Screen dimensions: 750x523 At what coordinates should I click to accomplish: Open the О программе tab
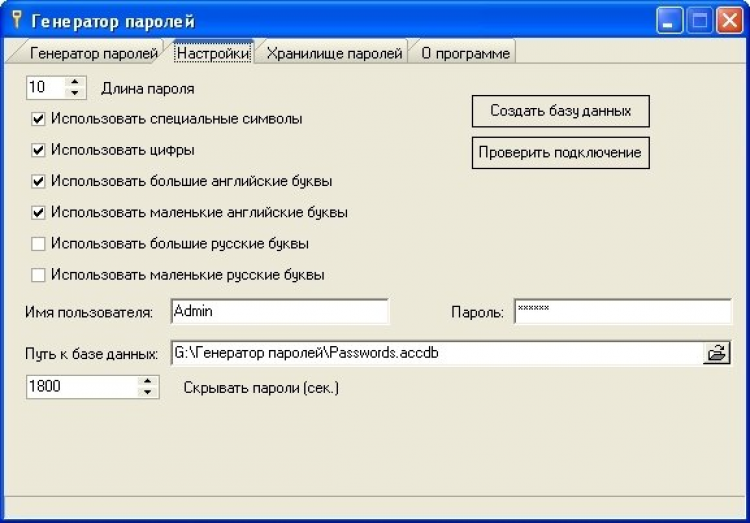tap(464, 53)
